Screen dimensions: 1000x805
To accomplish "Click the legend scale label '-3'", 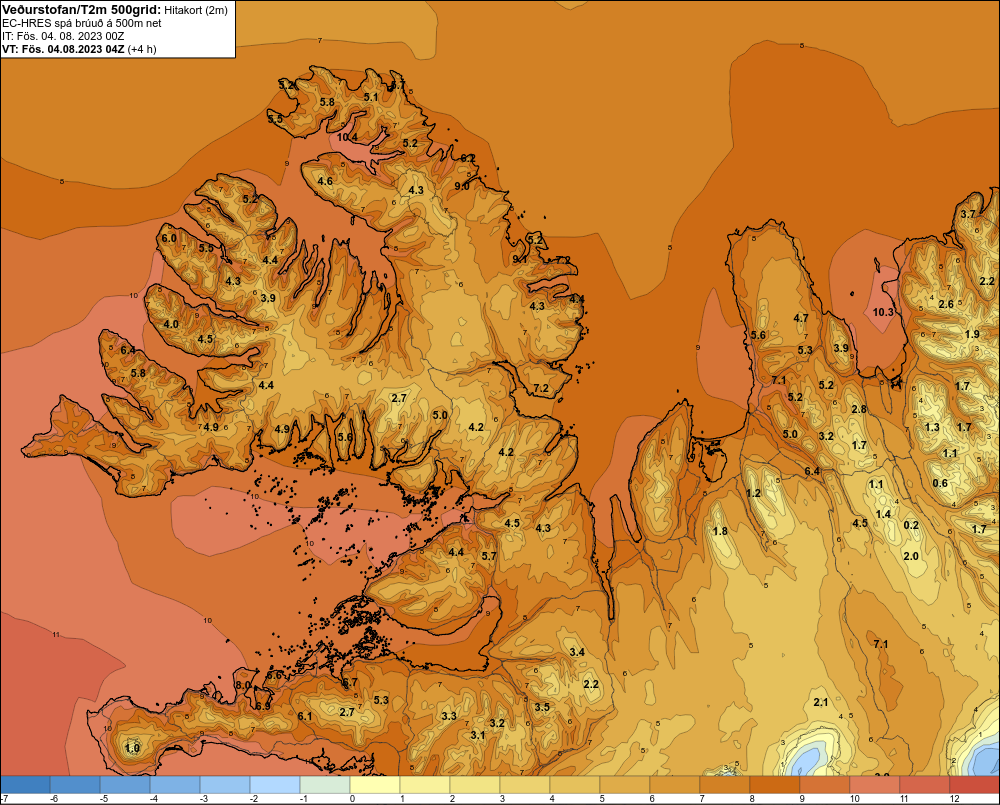I will (x=203, y=799).
